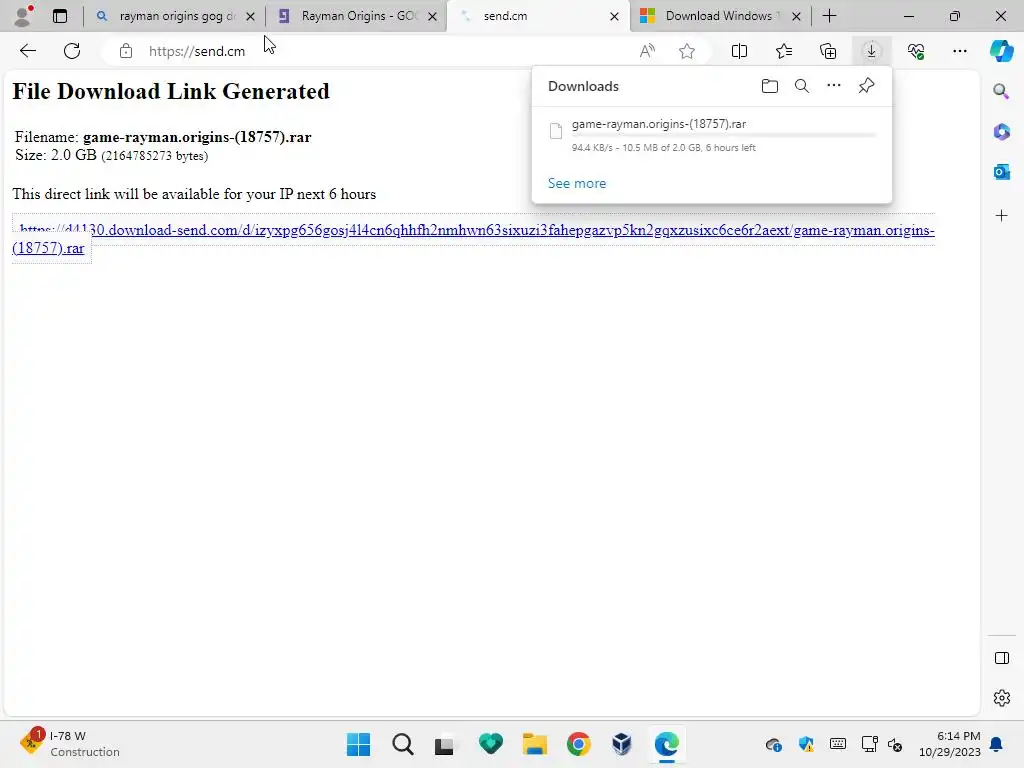Viewport: 1024px width, 768px height.
Task: Open Windows Security tray icon
Action: click(807, 744)
